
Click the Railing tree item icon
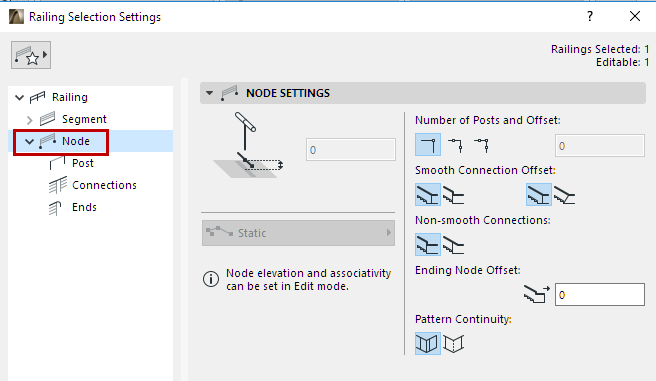coord(37,97)
